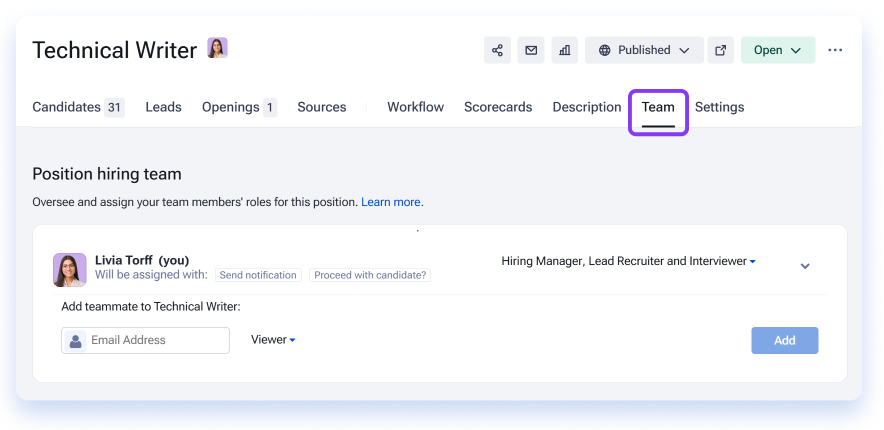Click the Add teammate to Technical Writer label
Image resolution: width=884 pixels, height=430 pixels.
pos(151,307)
